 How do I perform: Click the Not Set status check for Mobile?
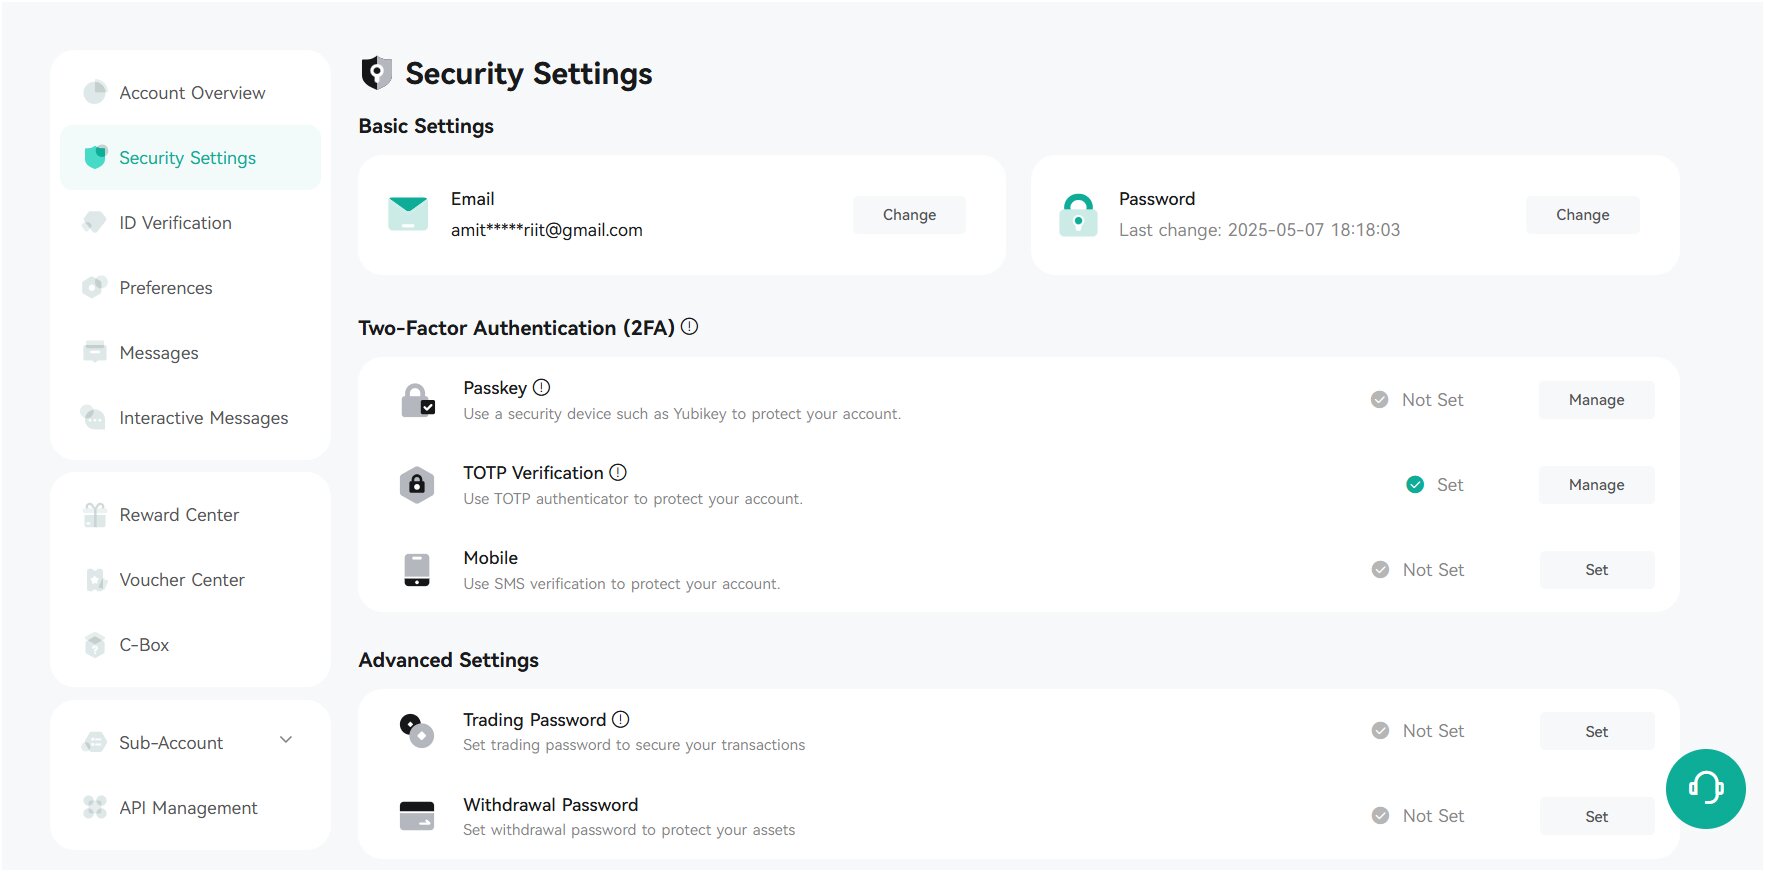pyautogui.click(x=1380, y=570)
